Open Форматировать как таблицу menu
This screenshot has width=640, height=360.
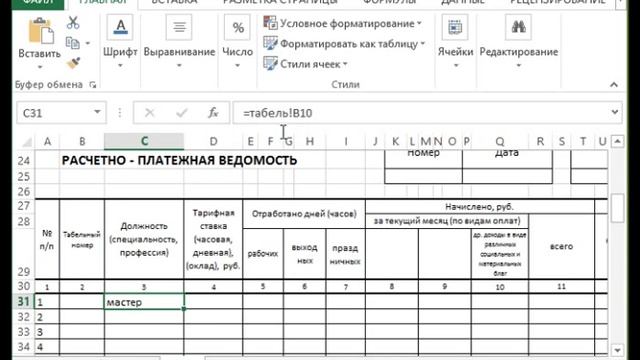344,43
